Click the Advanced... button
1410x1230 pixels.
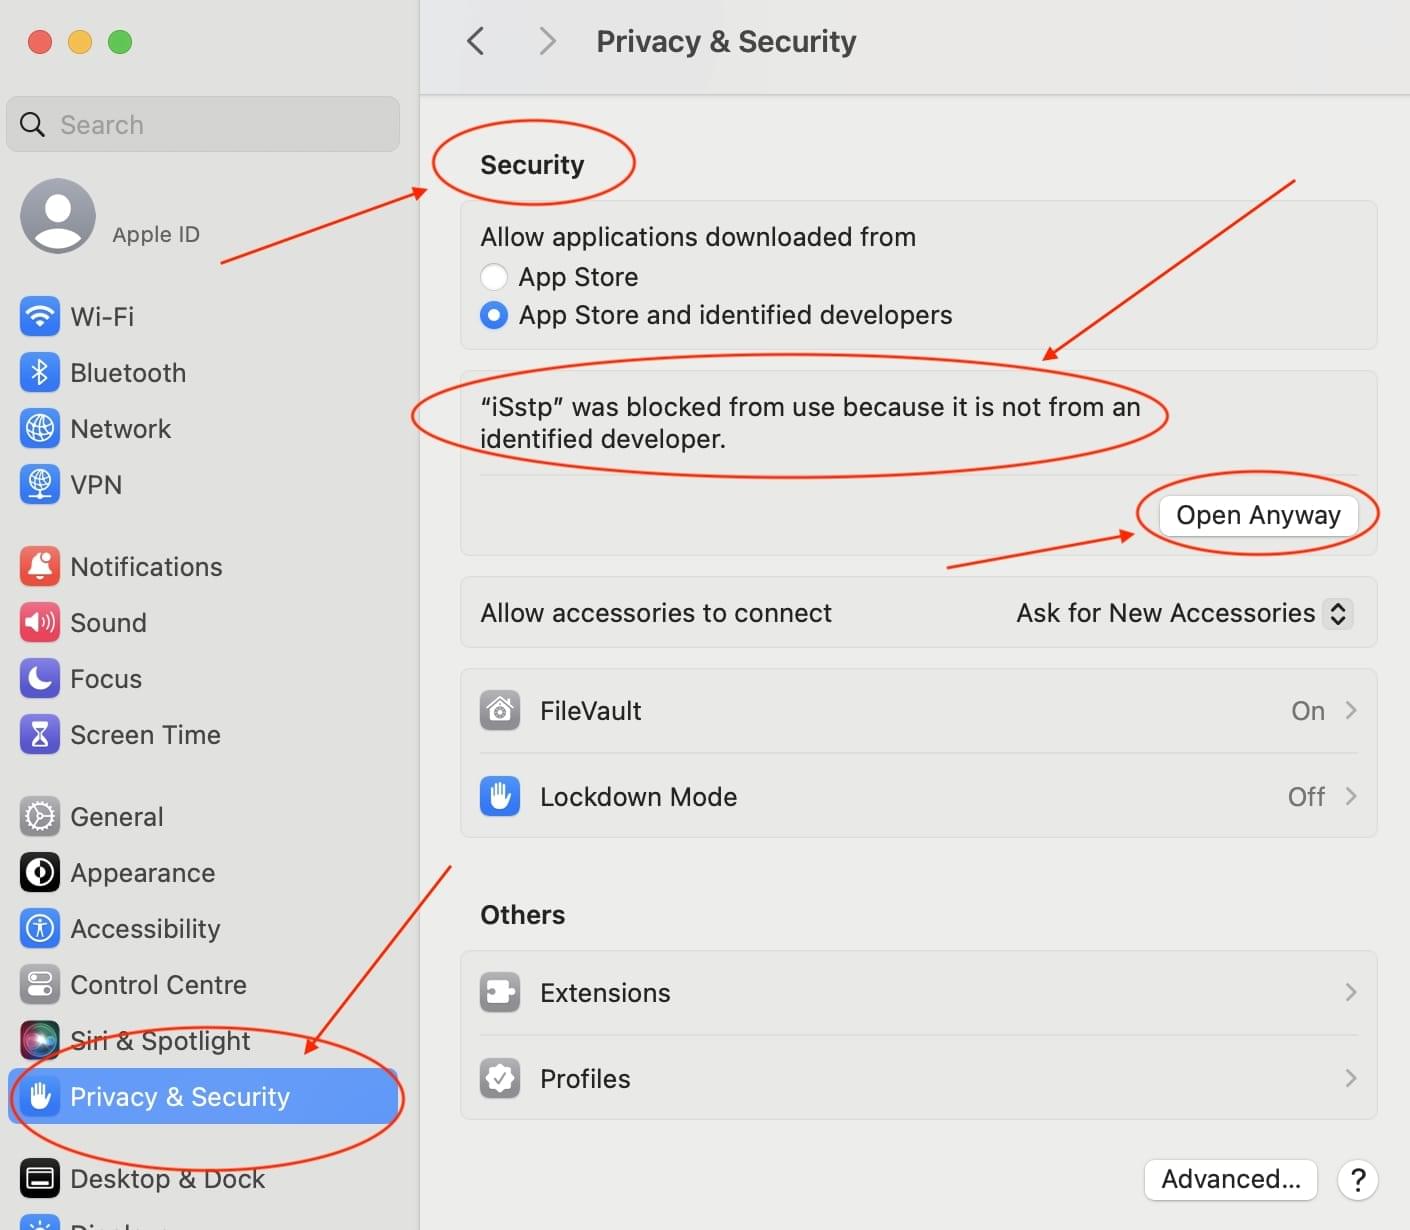click(x=1231, y=1180)
